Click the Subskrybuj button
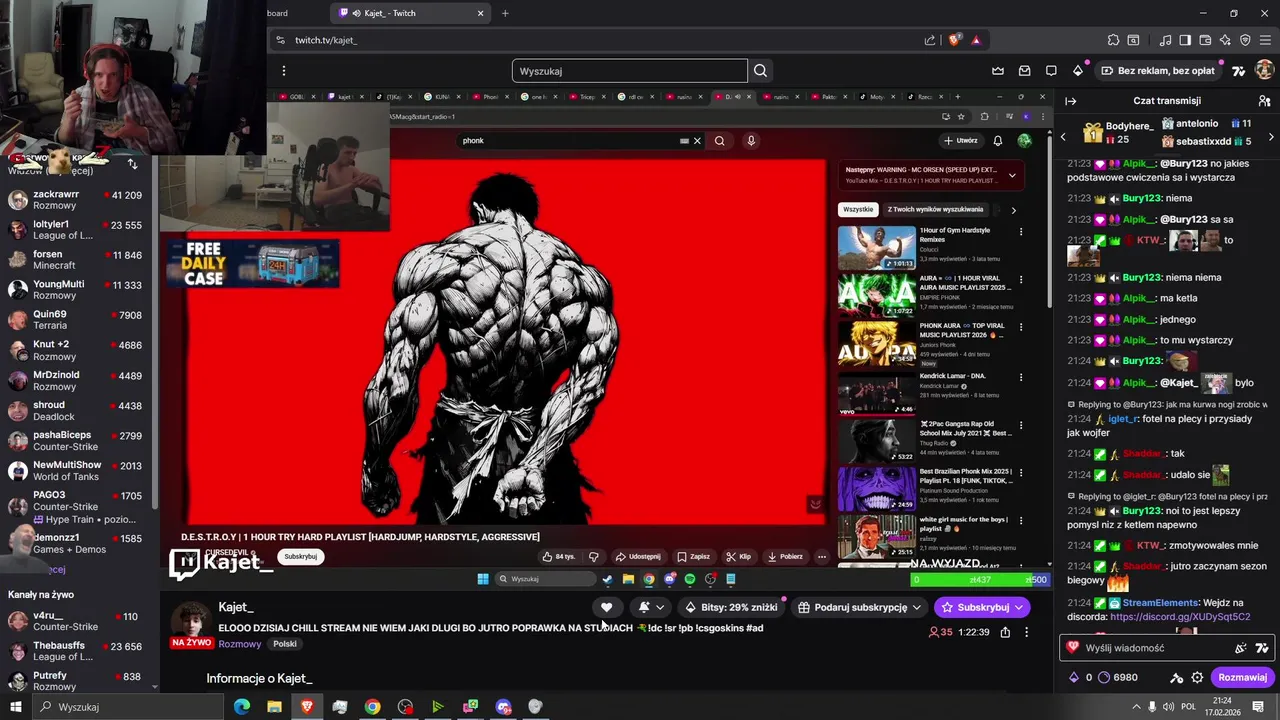Image resolution: width=1280 pixels, height=720 pixels. click(983, 607)
